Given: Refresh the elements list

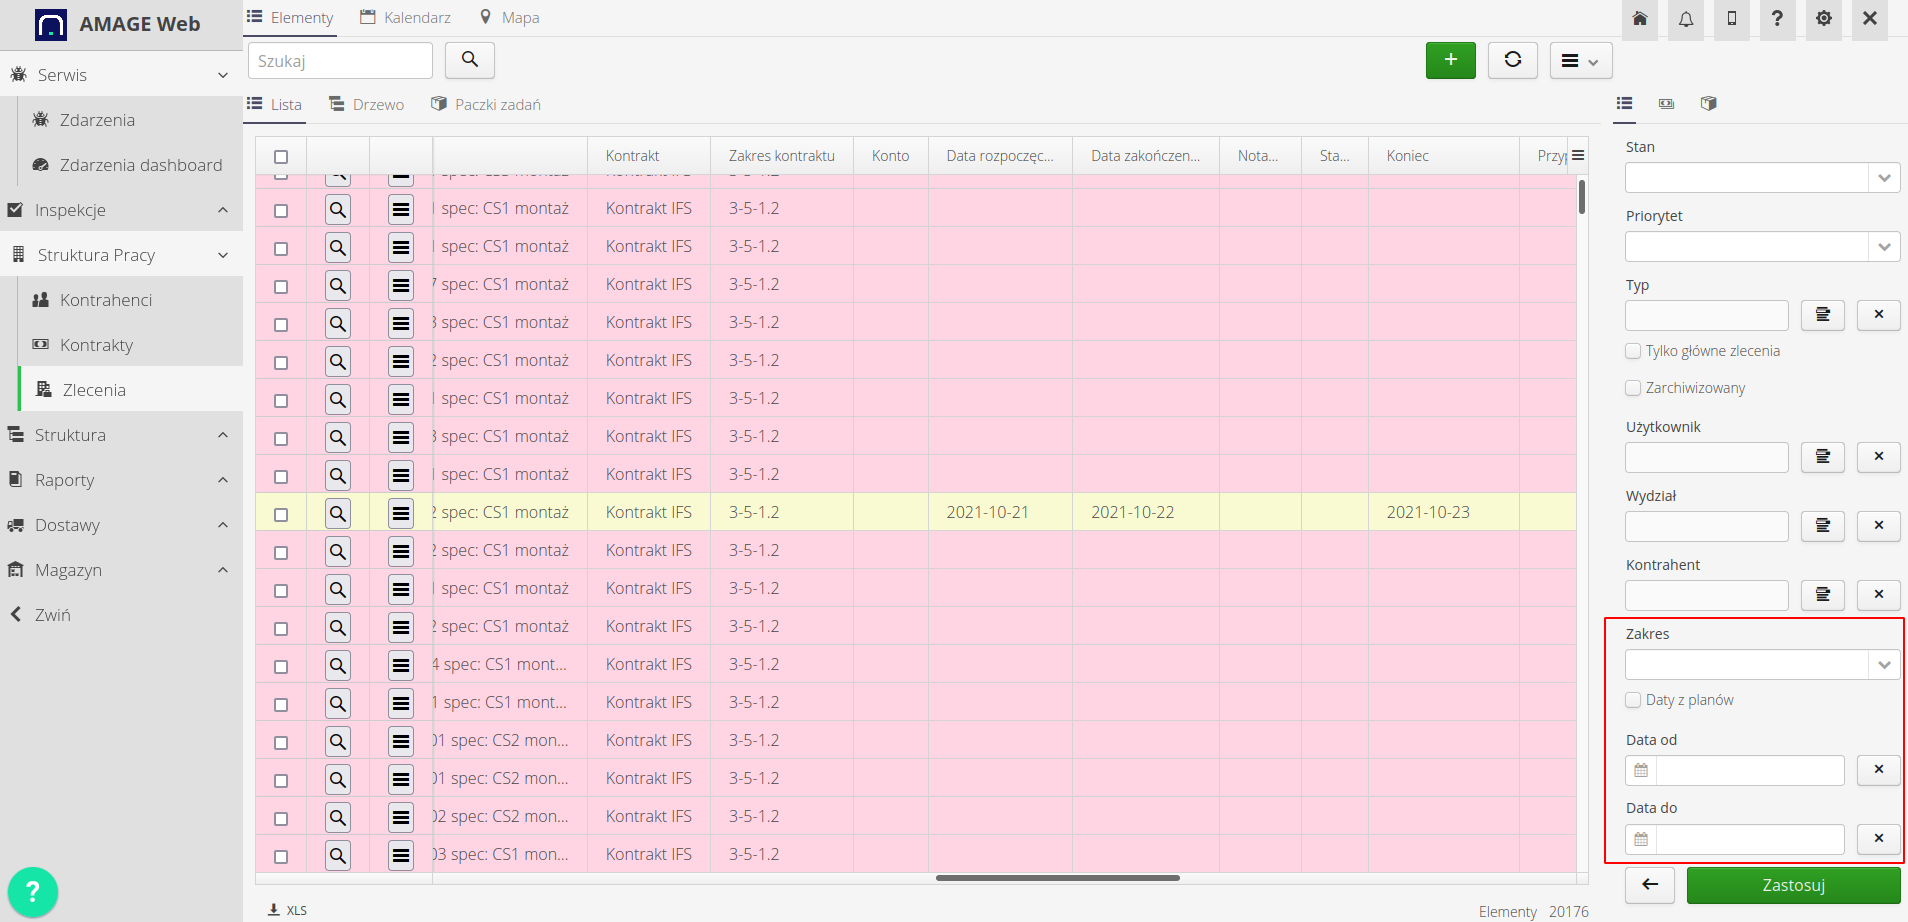Looking at the screenshot, I should click(x=1512, y=60).
